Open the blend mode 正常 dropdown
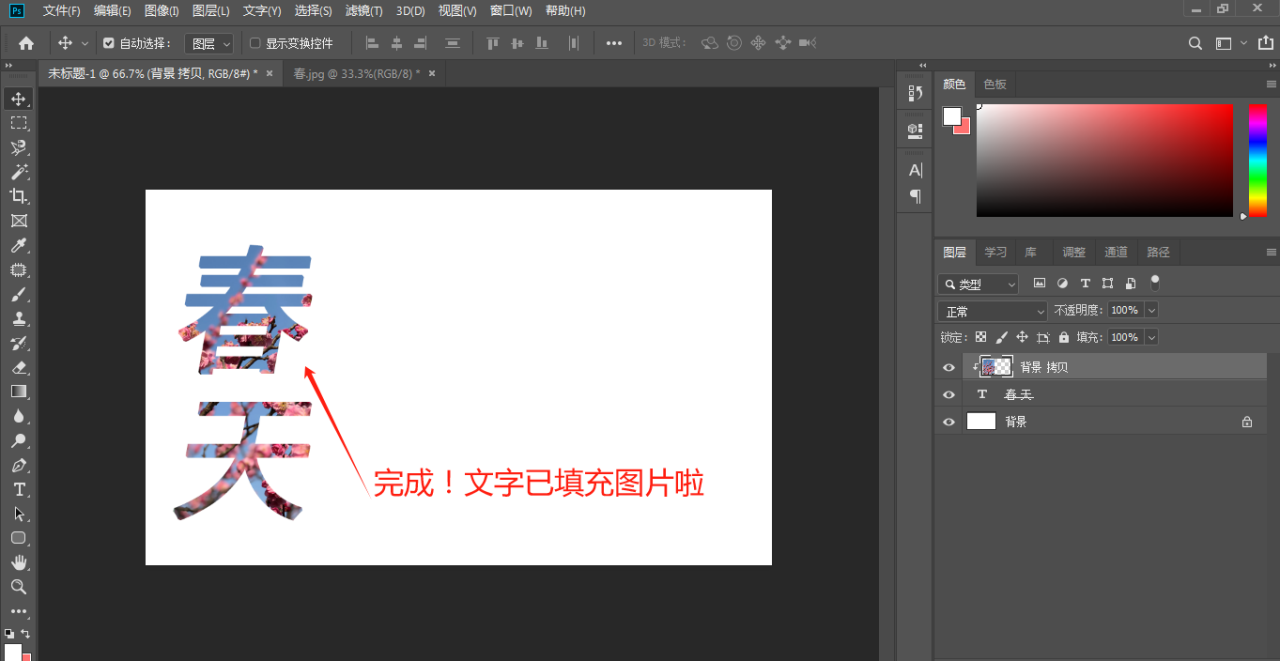The image size is (1280, 661). [993, 311]
